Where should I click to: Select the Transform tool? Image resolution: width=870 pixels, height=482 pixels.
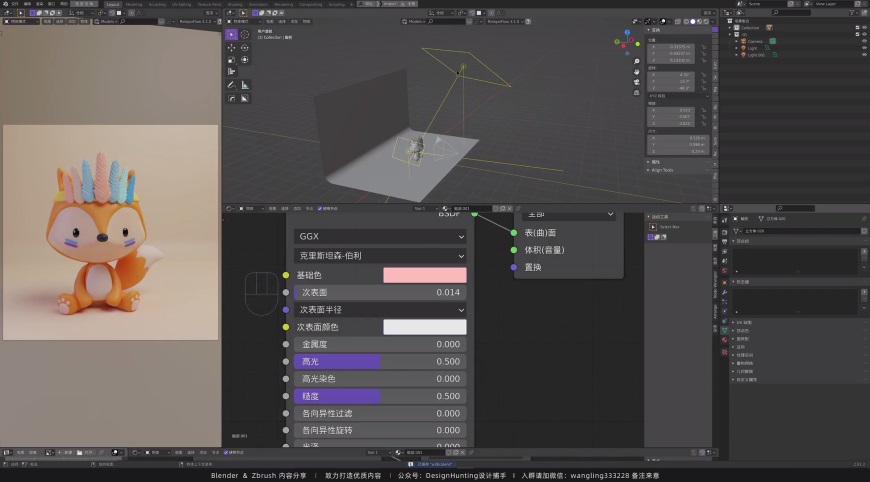click(245, 60)
